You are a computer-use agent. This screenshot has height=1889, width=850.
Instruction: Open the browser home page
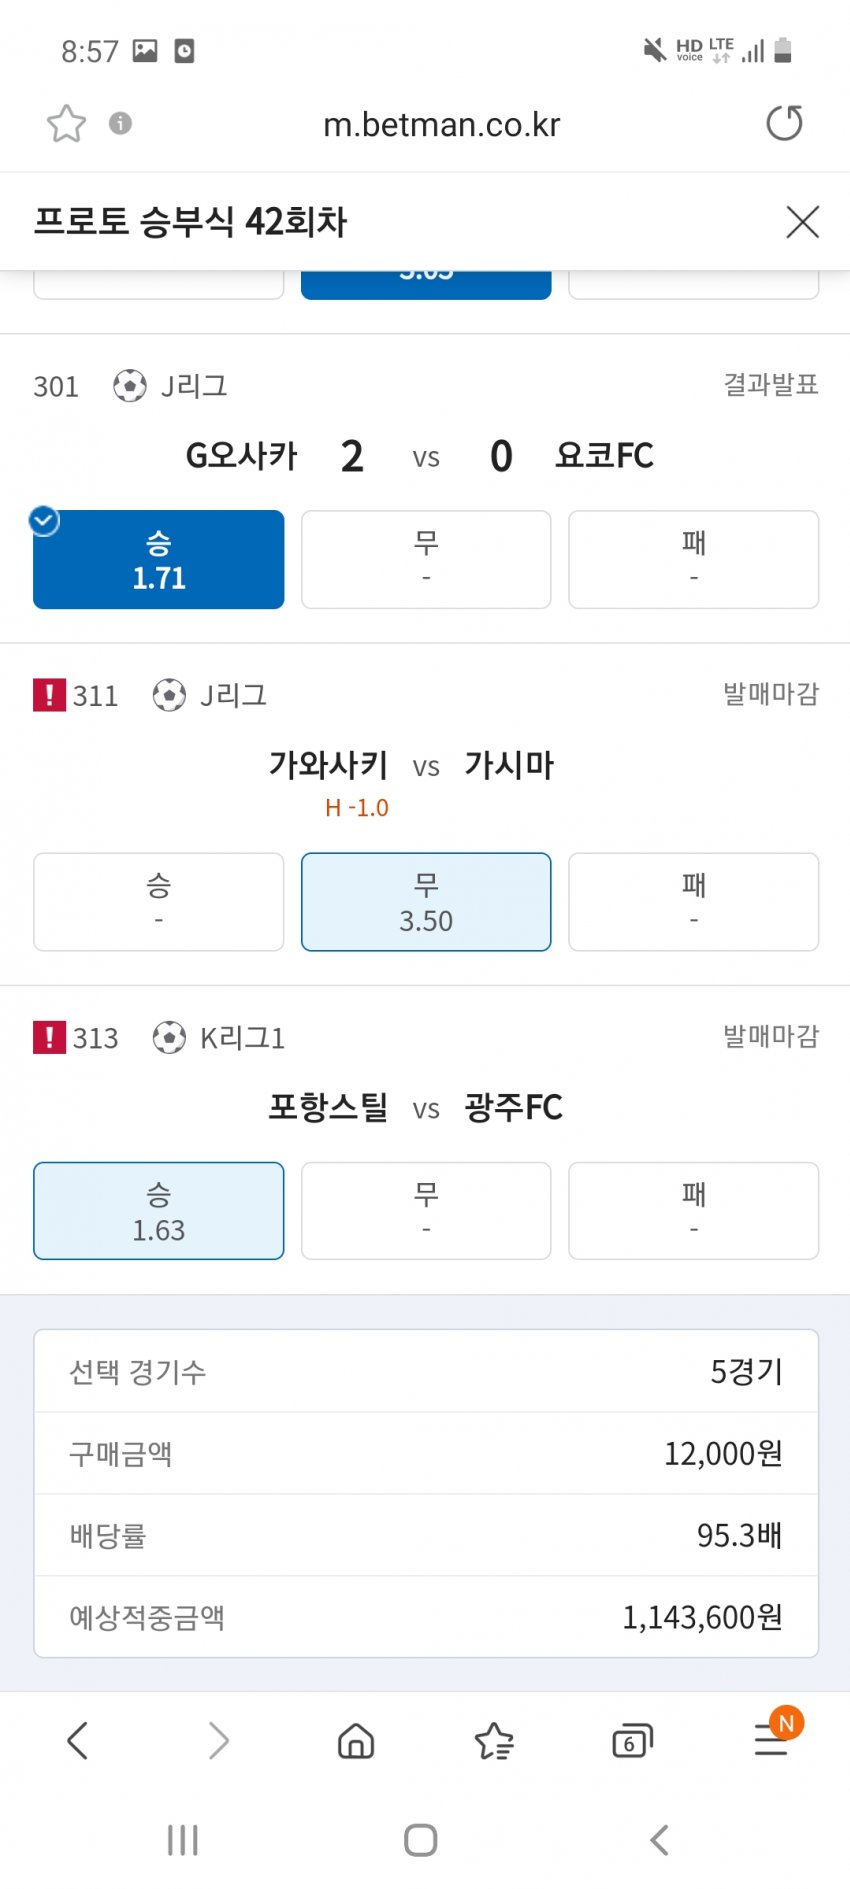(355, 1741)
